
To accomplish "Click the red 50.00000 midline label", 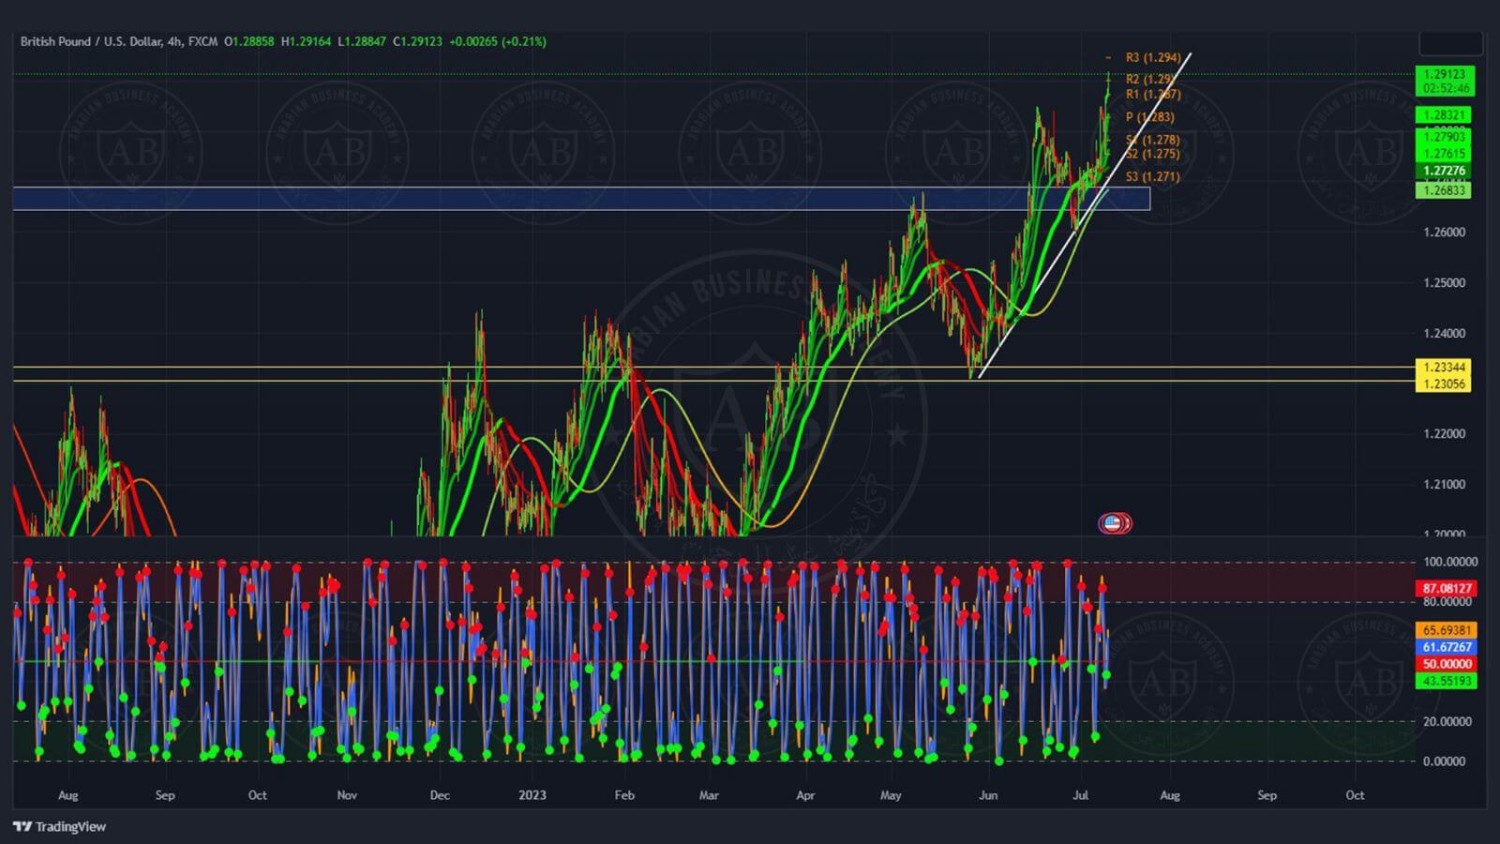I will pyautogui.click(x=1446, y=664).
